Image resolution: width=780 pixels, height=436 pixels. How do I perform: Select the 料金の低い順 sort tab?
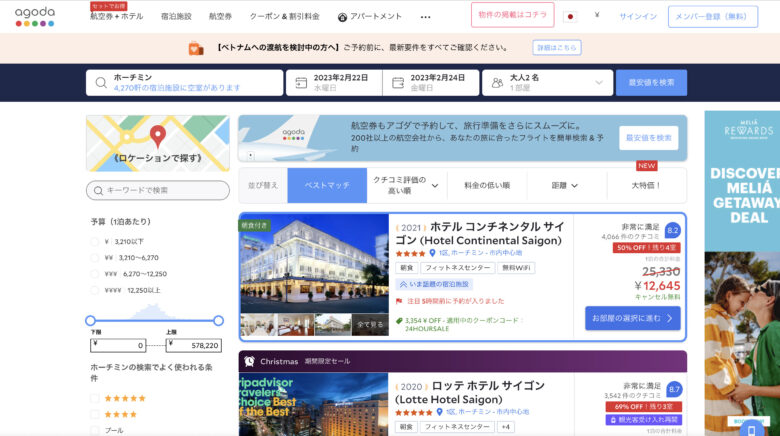(487, 185)
